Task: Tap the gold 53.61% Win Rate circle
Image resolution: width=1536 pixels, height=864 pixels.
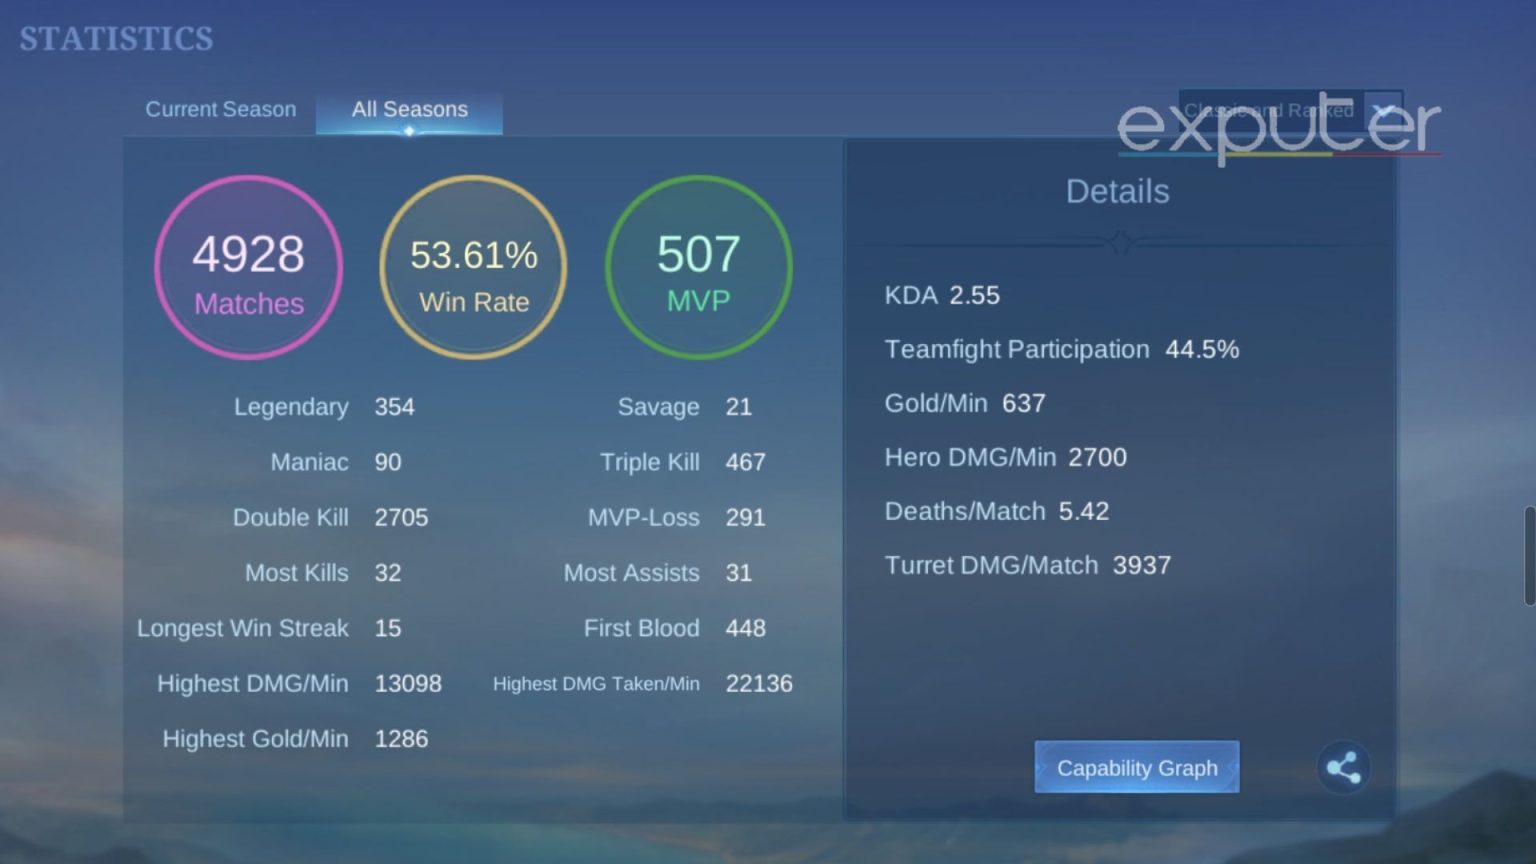Action: (473, 267)
